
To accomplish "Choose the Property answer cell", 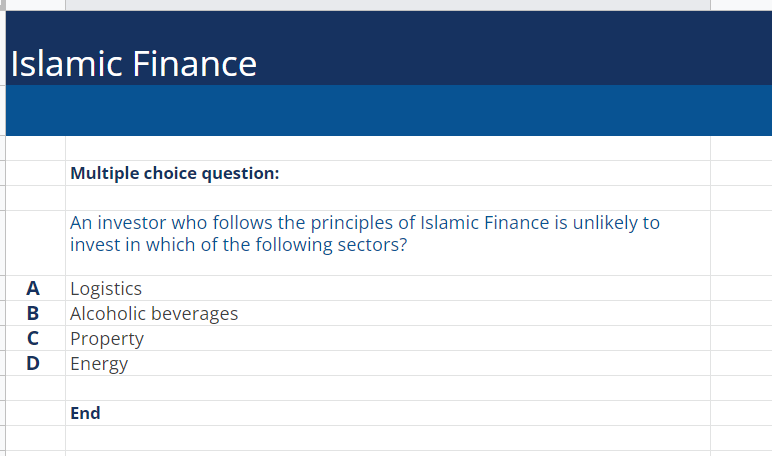I will [107, 338].
